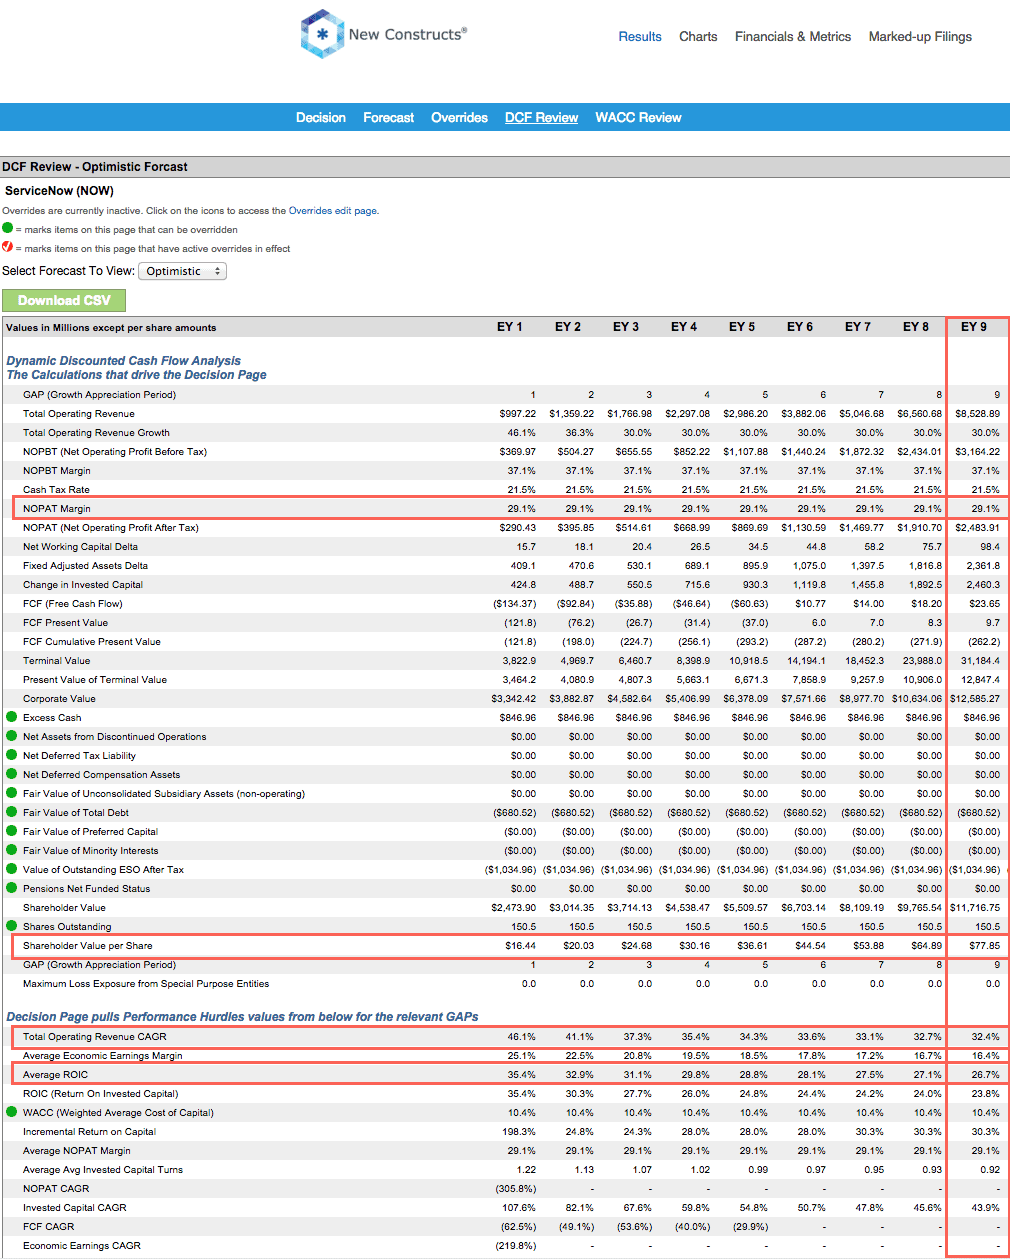Open the Fair Value of Total Debt override dot

coord(11,812)
